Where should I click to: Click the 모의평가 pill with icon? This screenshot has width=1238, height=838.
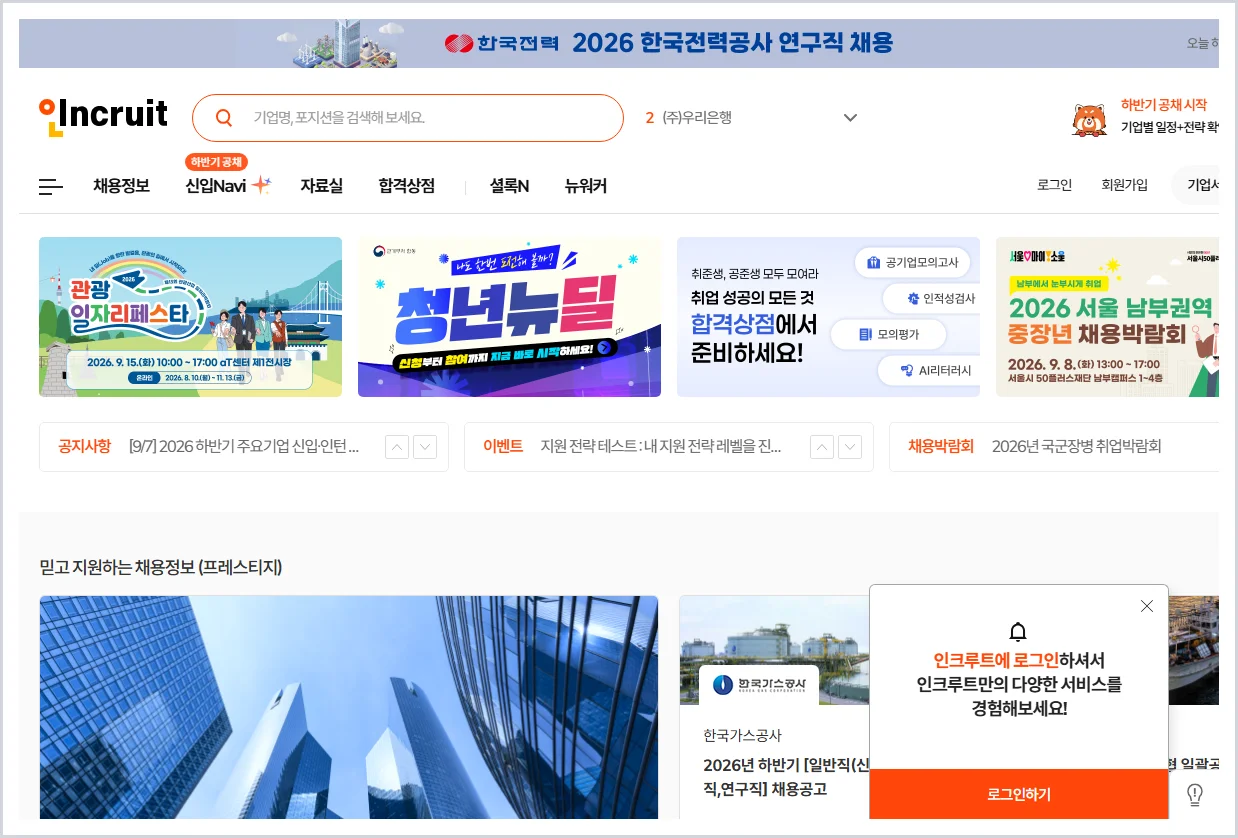point(888,335)
